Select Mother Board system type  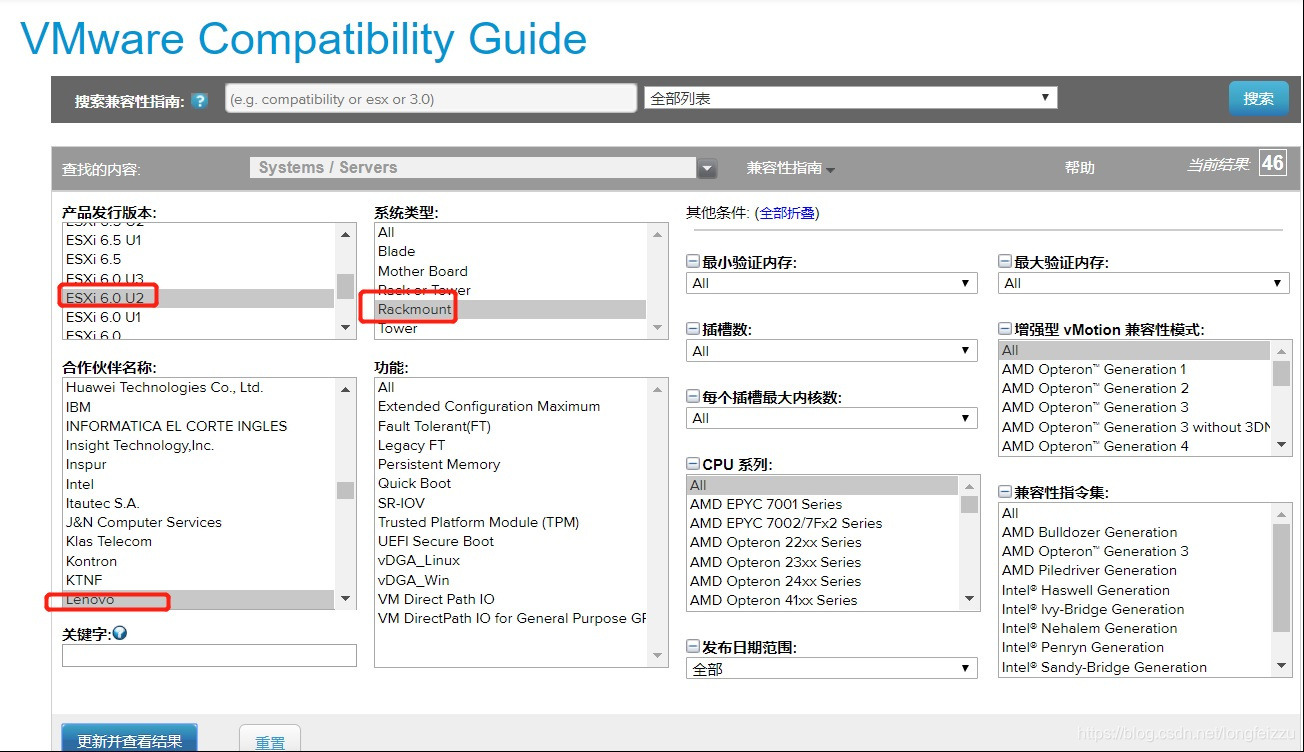click(510, 271)
